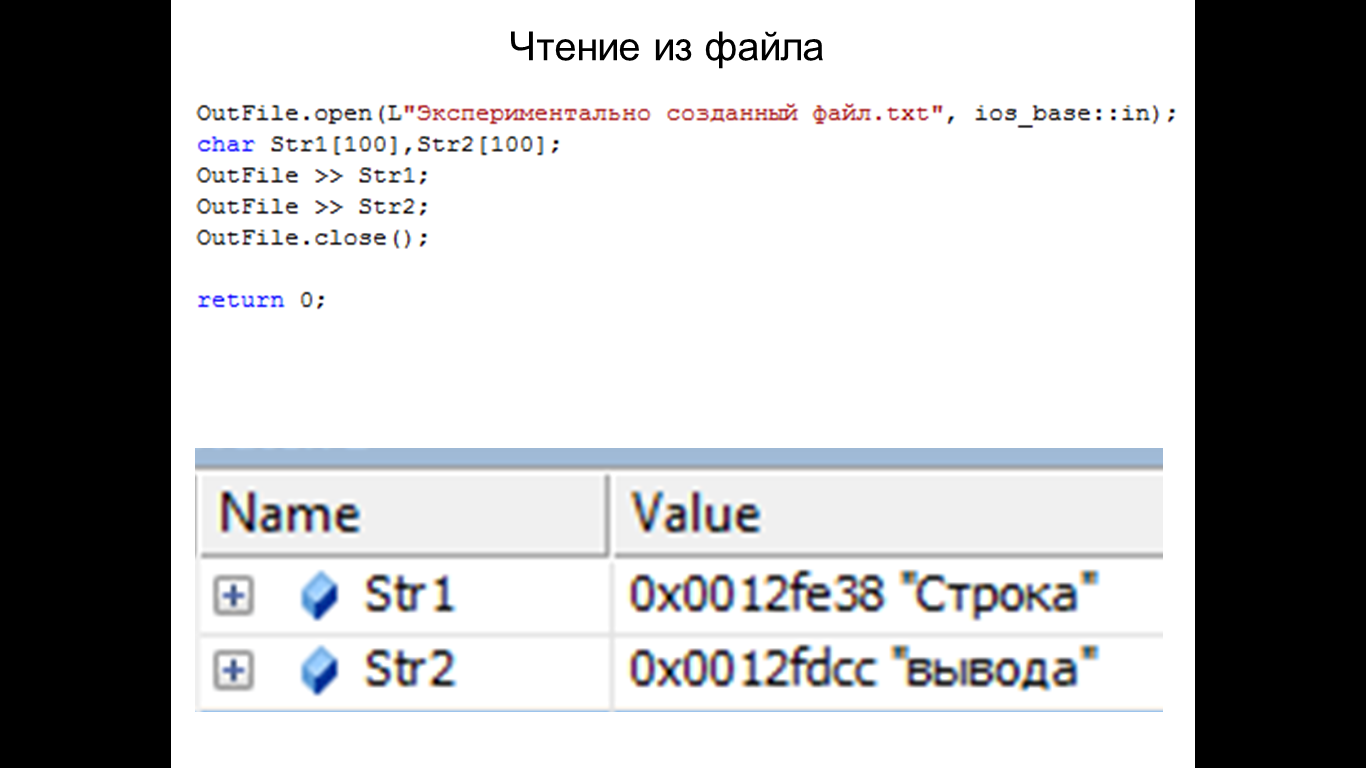Viewport: 1366px width, 768px height.
Task: Click the "OutFile >> Str2;" line
Action: click(312, 206)
